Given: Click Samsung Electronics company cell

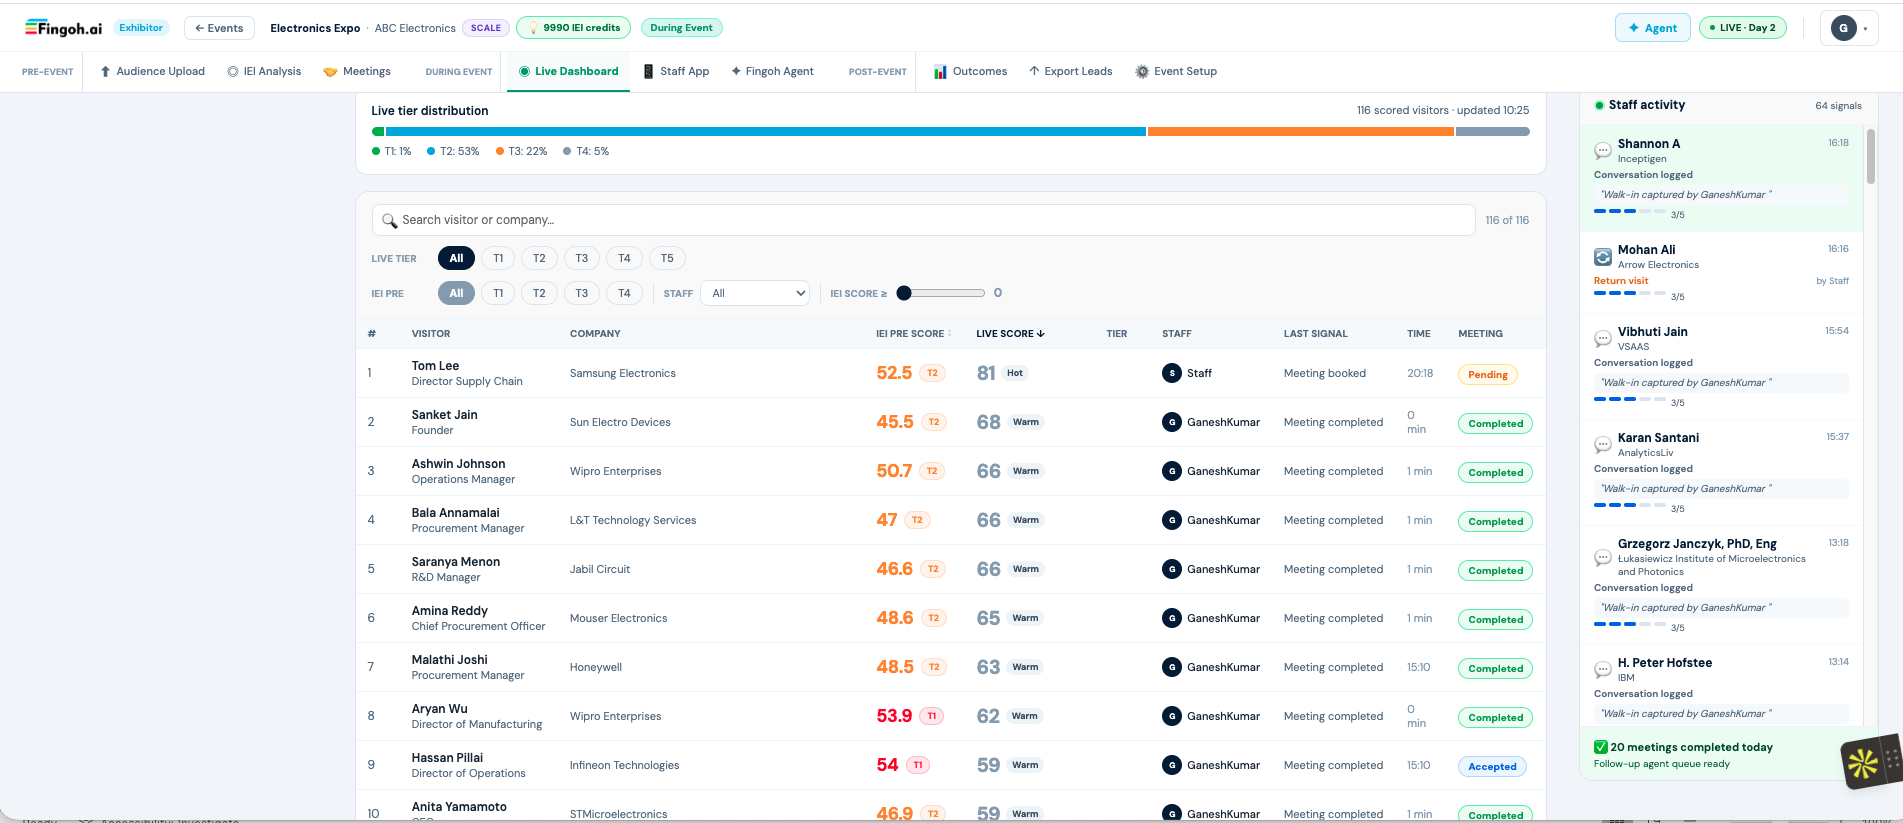Looking at the screenshot, I should pyautogui.click(x=623, y=373).
